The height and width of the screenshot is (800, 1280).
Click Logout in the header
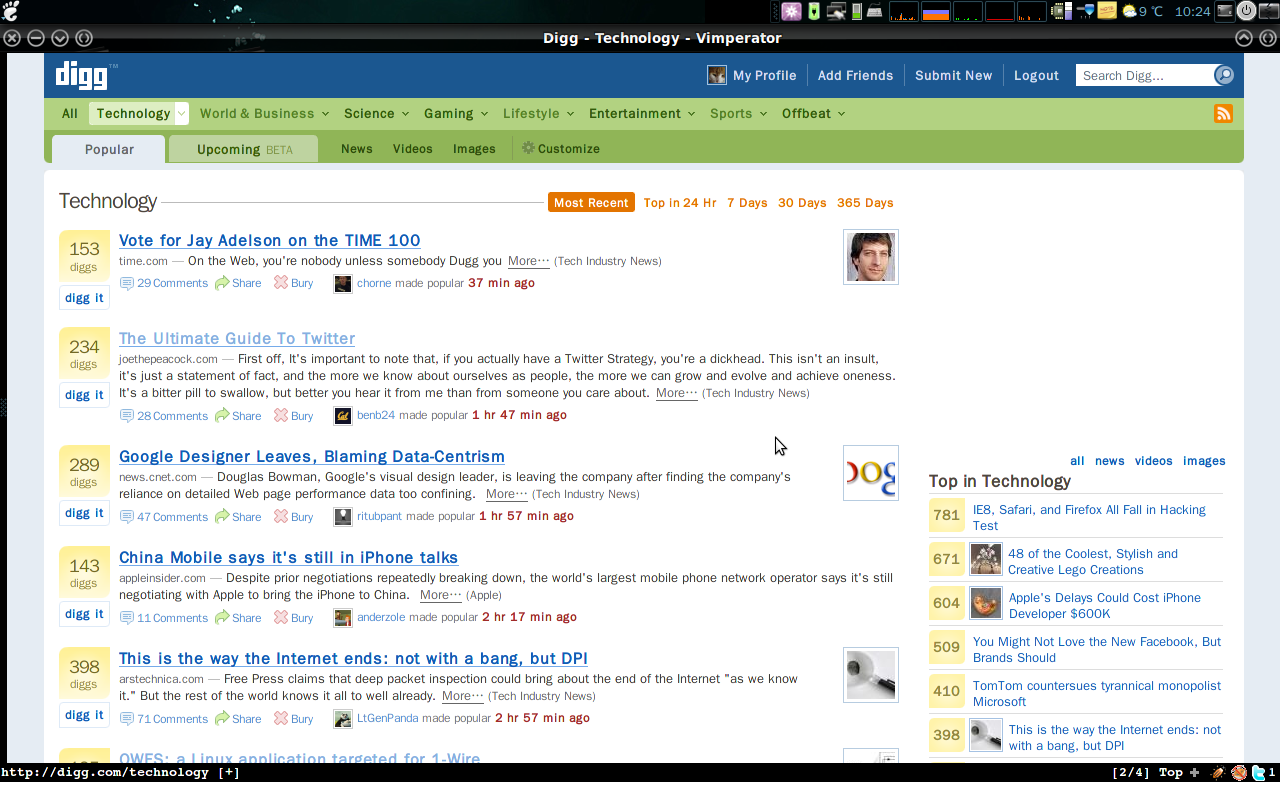coord(1036,75)
